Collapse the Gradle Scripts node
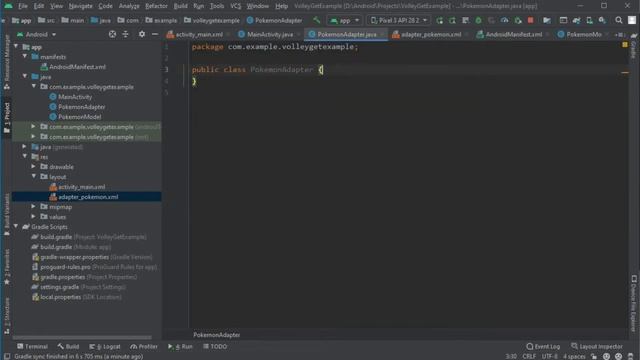The image size is (640, 360). point(16,227)
